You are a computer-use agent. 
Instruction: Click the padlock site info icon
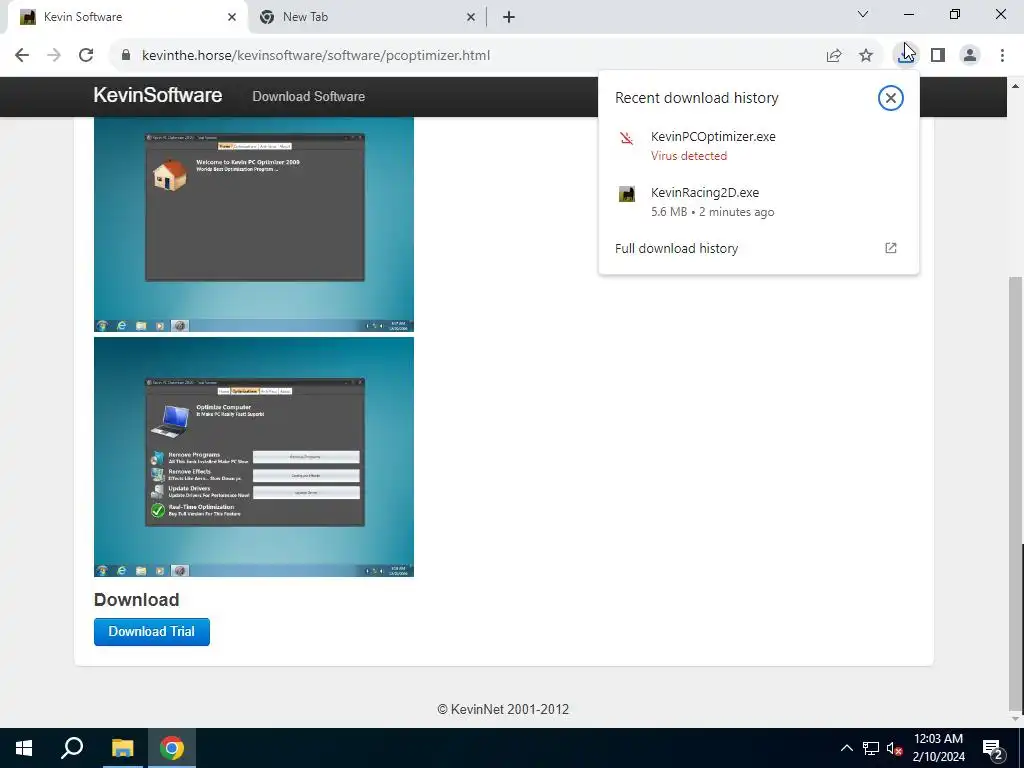coord(126,55)
